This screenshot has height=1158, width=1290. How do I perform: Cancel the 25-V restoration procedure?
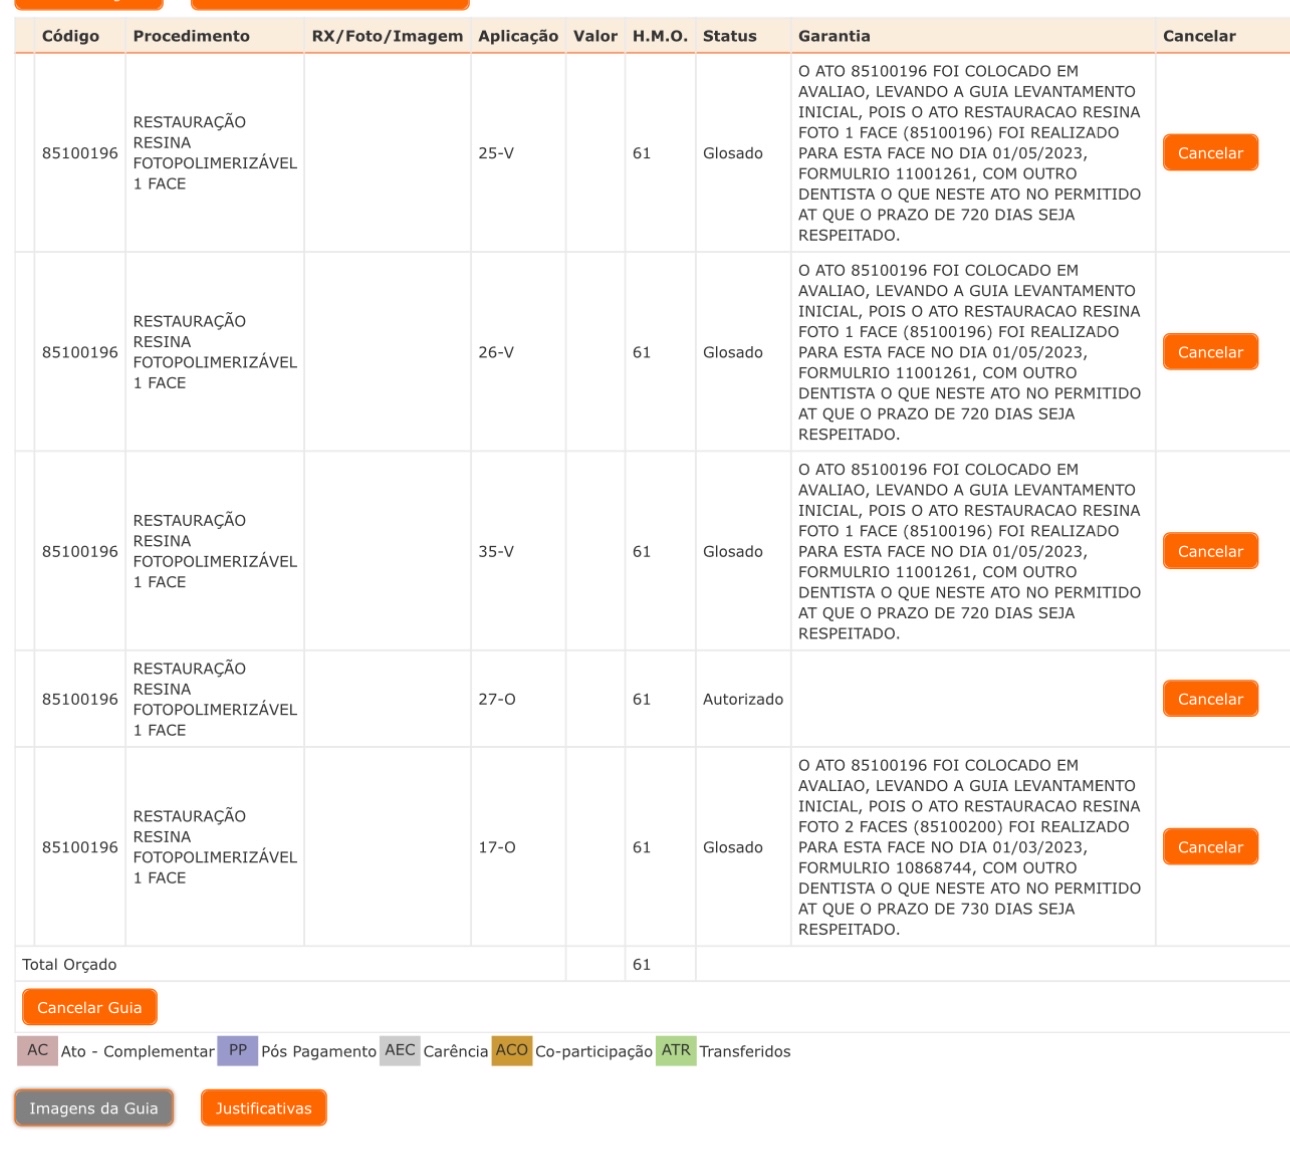[x=1210, y=153]
